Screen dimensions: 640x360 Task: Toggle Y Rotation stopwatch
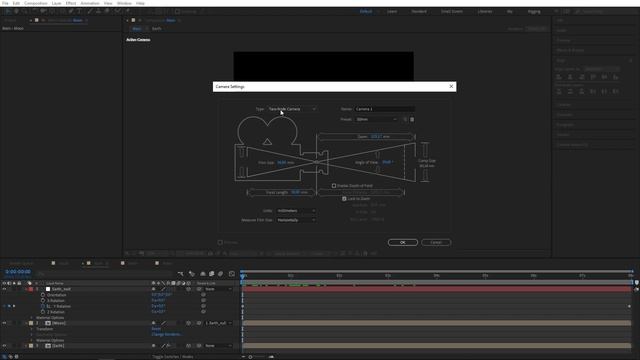click(43, 306)
